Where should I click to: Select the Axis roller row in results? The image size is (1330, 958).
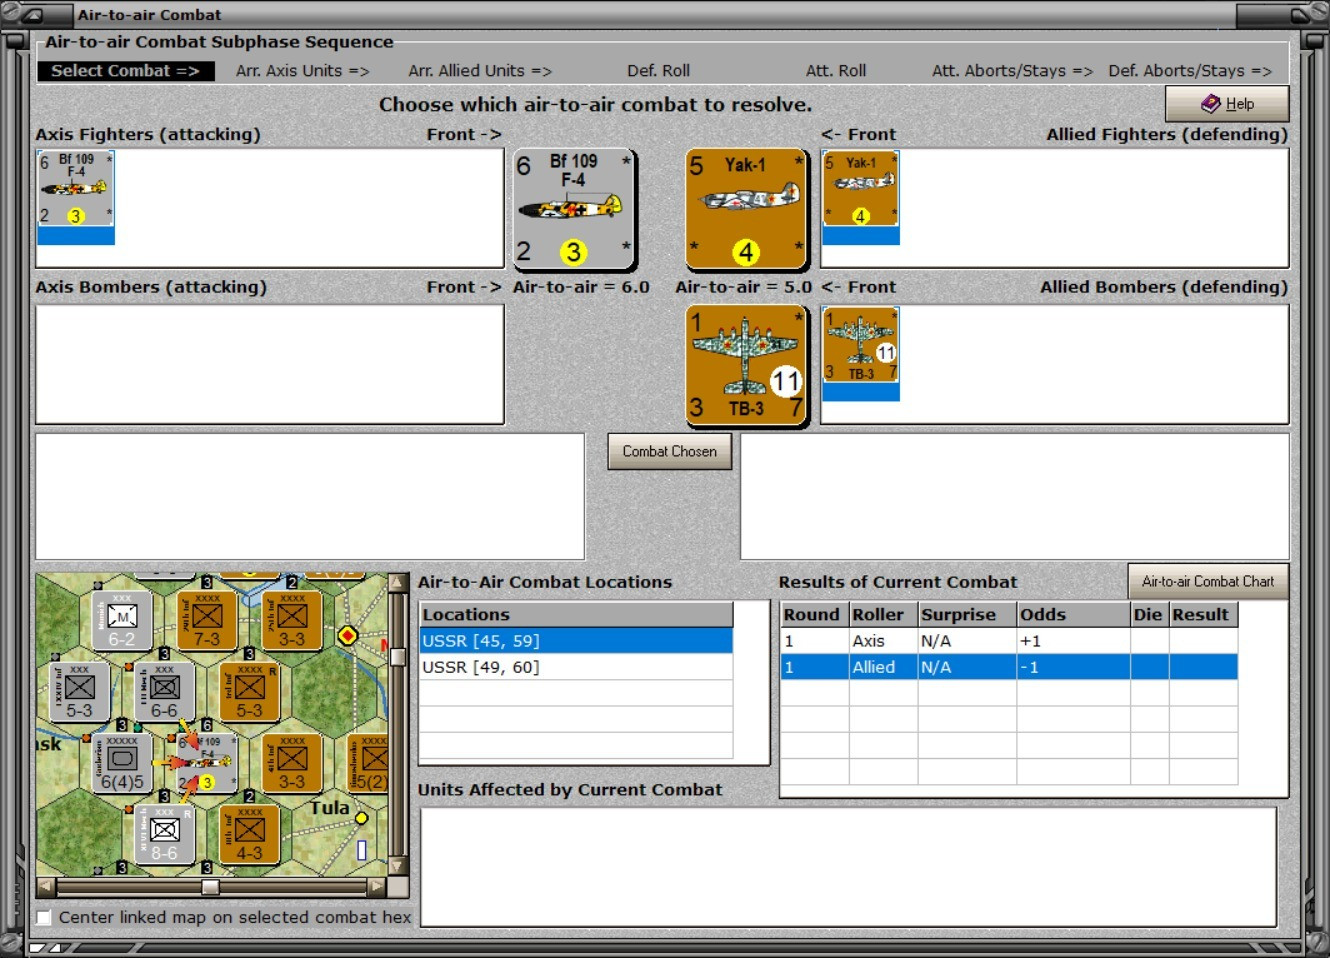click(x=1009, y=641)
